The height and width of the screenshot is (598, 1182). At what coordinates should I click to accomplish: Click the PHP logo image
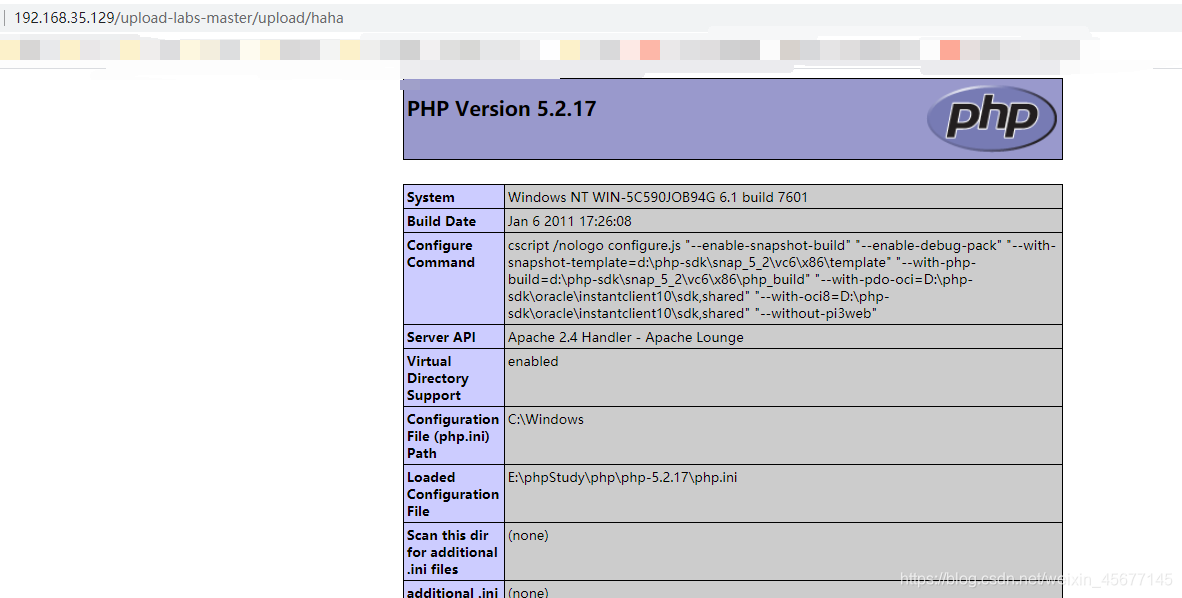pyautogui.click(x=991, y=118)
